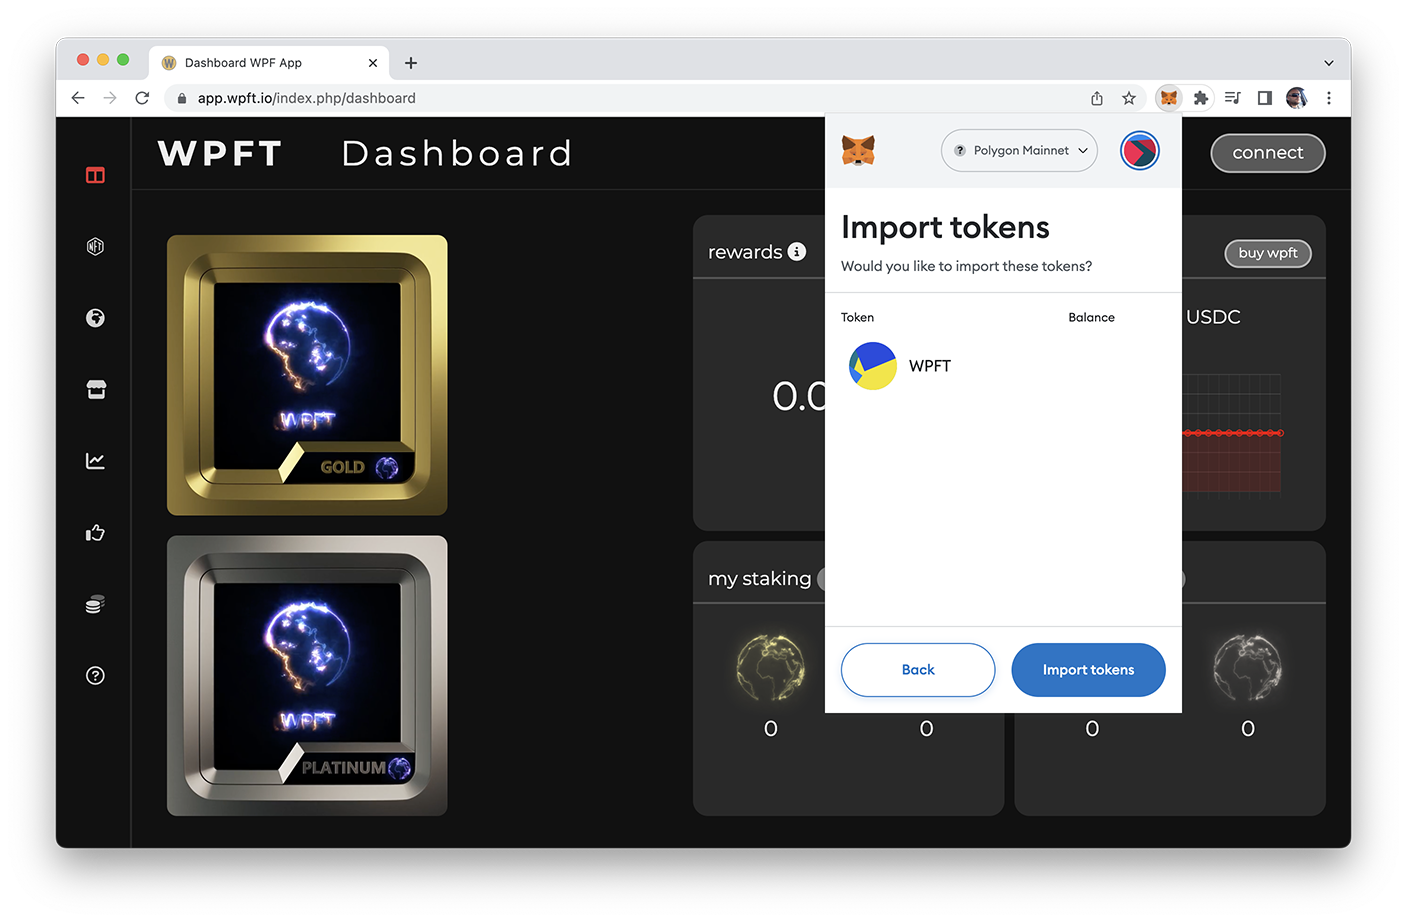The height and width of the screenshot is (922, 1407).
Task: Click the connect wallet button
Action: coord(1268,153)
